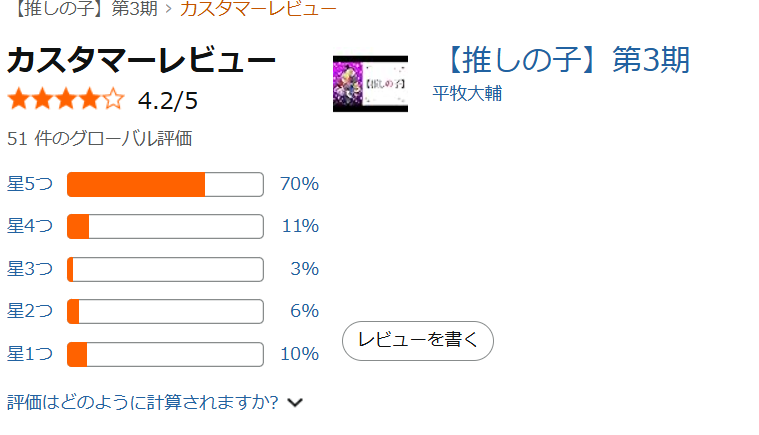Filter reviews by 星3つ label

(x=29, y=269)
